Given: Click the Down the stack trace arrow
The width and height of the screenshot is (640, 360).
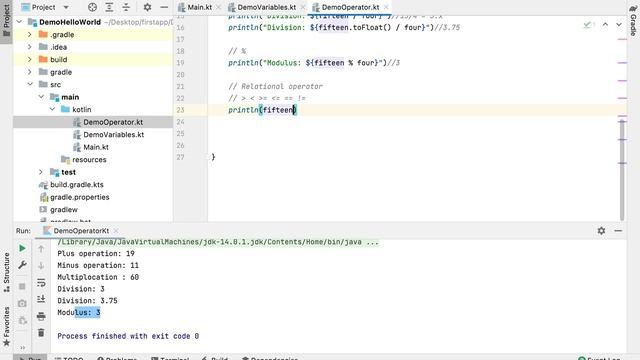Looking at the screenshot, I should [41, 265].
